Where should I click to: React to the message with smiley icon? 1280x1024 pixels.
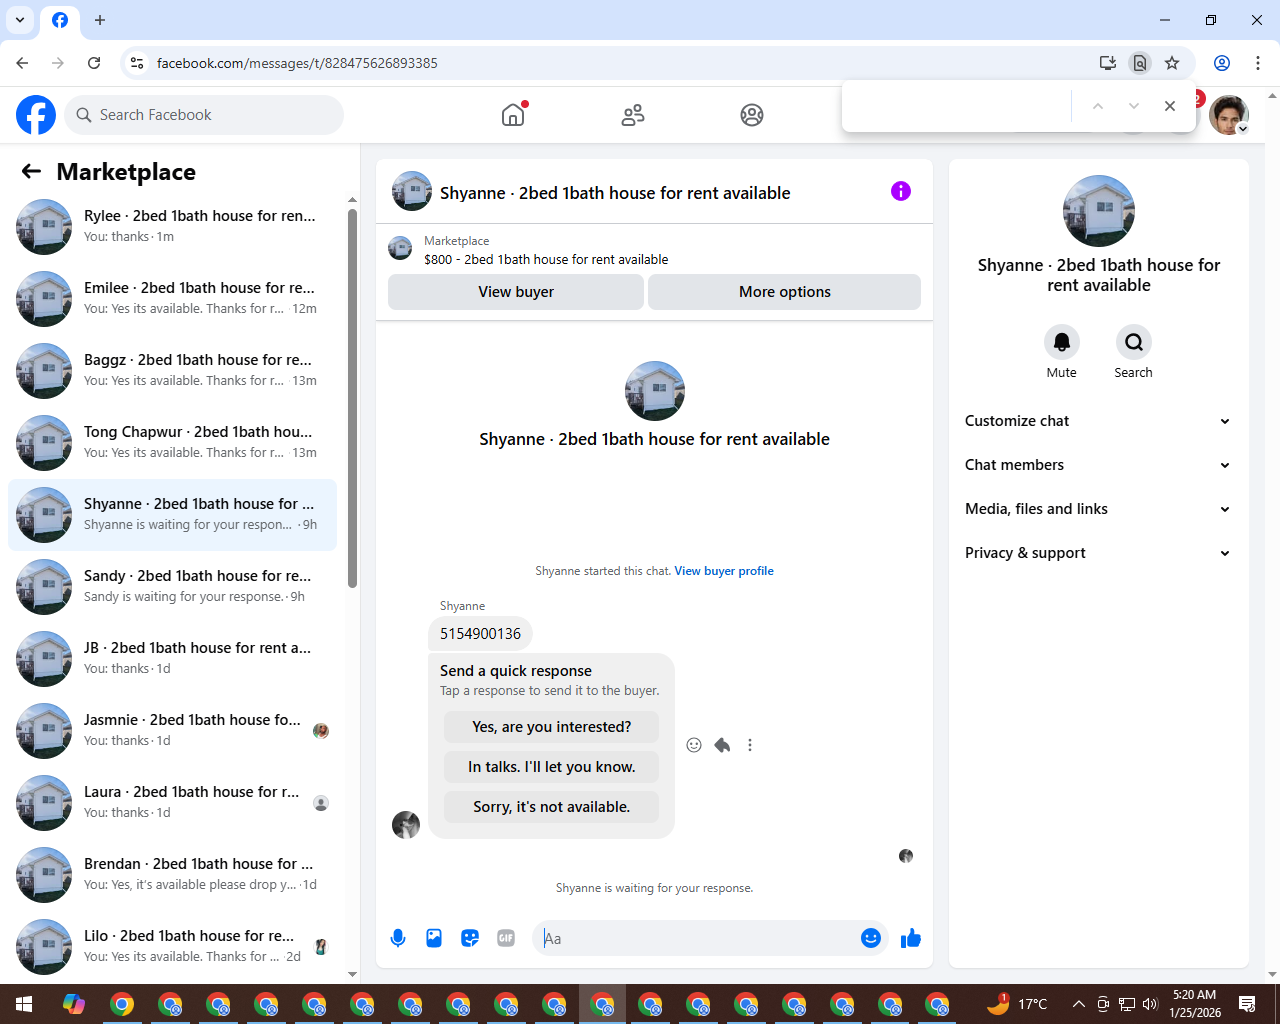point(694,745)
